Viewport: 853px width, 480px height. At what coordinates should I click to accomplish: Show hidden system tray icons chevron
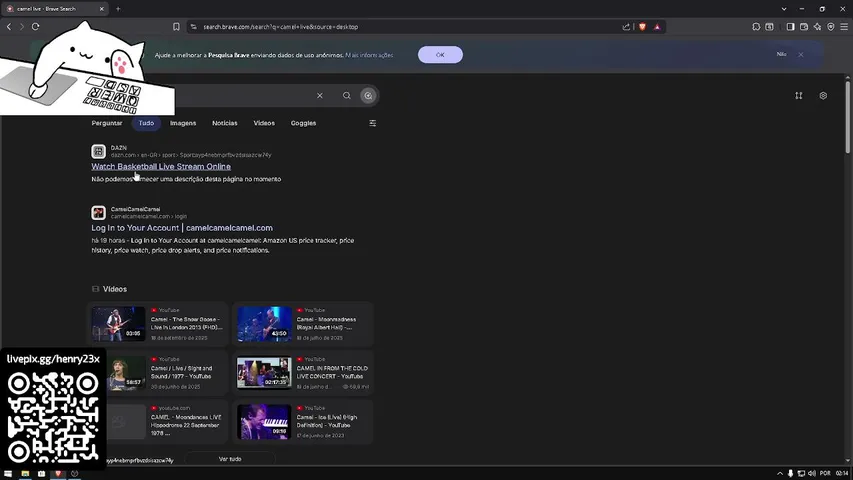(780, 473)
